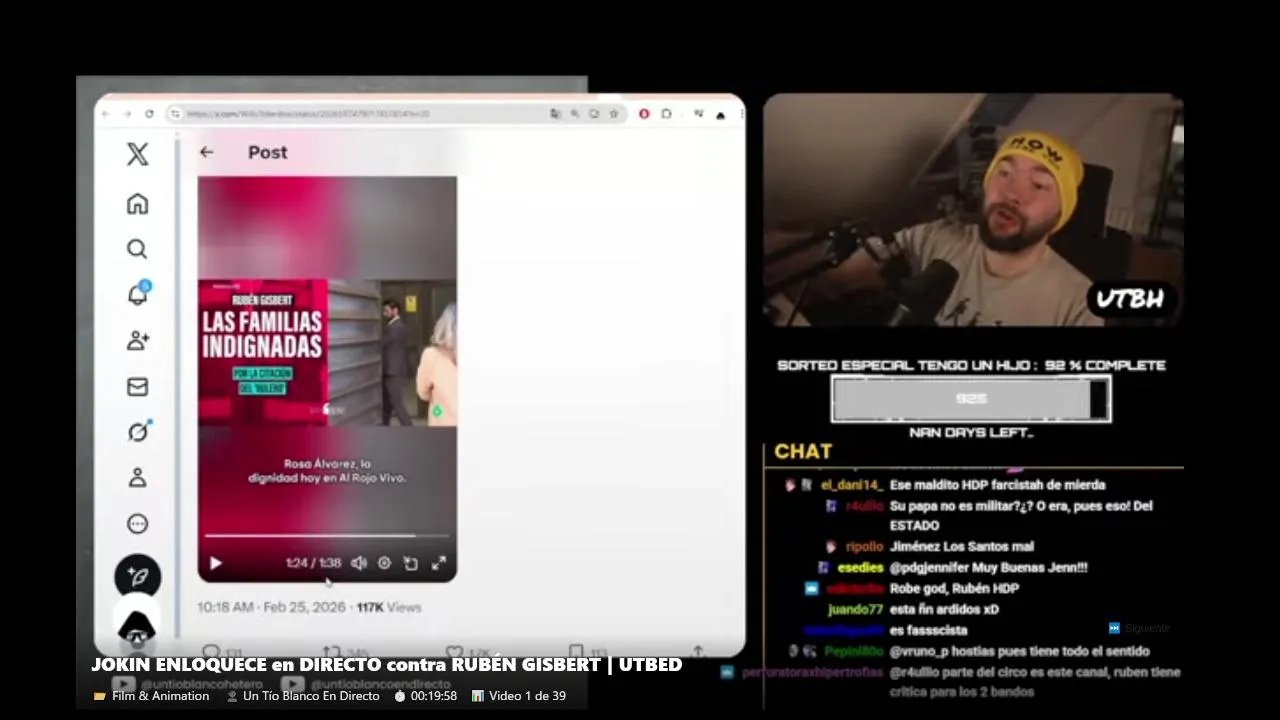Screen dimensions: 1280x720
Task: Click chat message 'es fassscista'
Action: pyautogui.click(x=928, y=631)
